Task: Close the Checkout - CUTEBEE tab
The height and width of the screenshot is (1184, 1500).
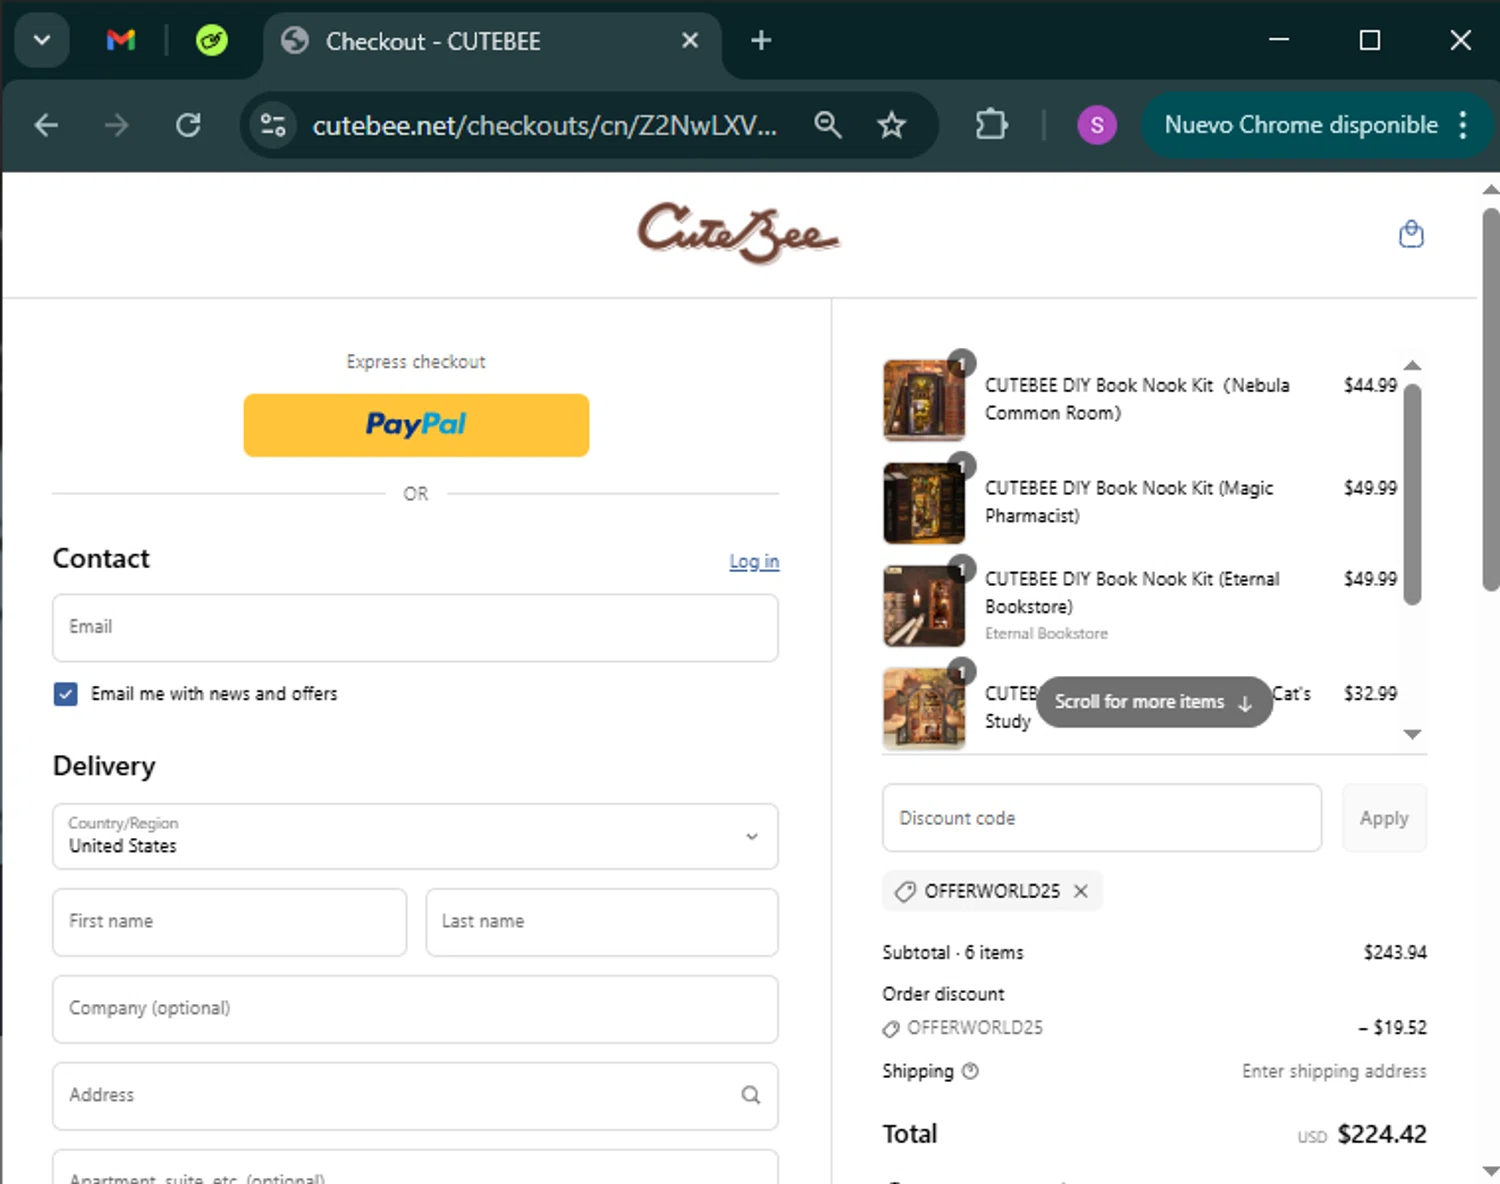Action: 690,40
